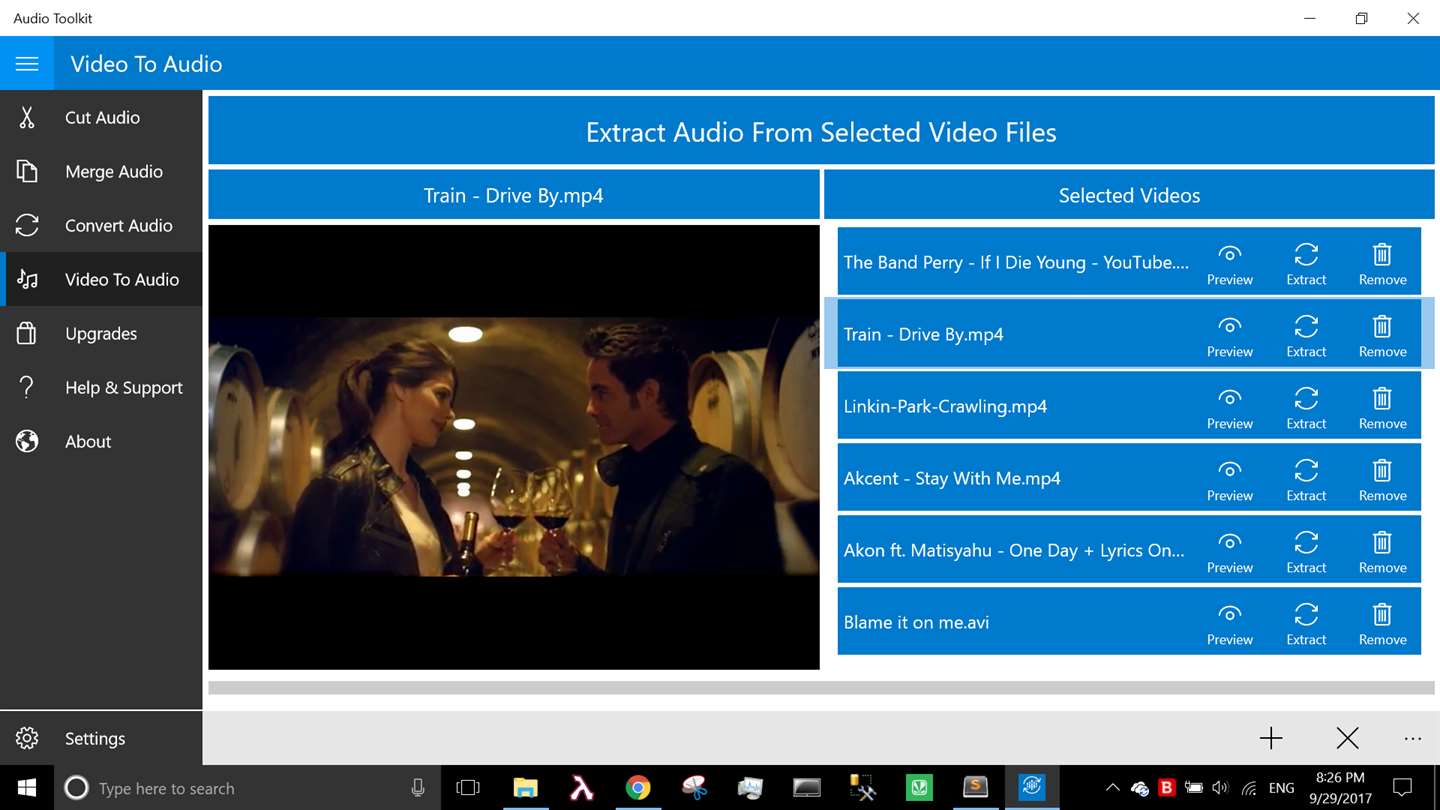Image resolution: width=1440 pixels, height=810 pixels.
Task: Open Cut Audio in the sidebar
Action: (x=101, y=118)
